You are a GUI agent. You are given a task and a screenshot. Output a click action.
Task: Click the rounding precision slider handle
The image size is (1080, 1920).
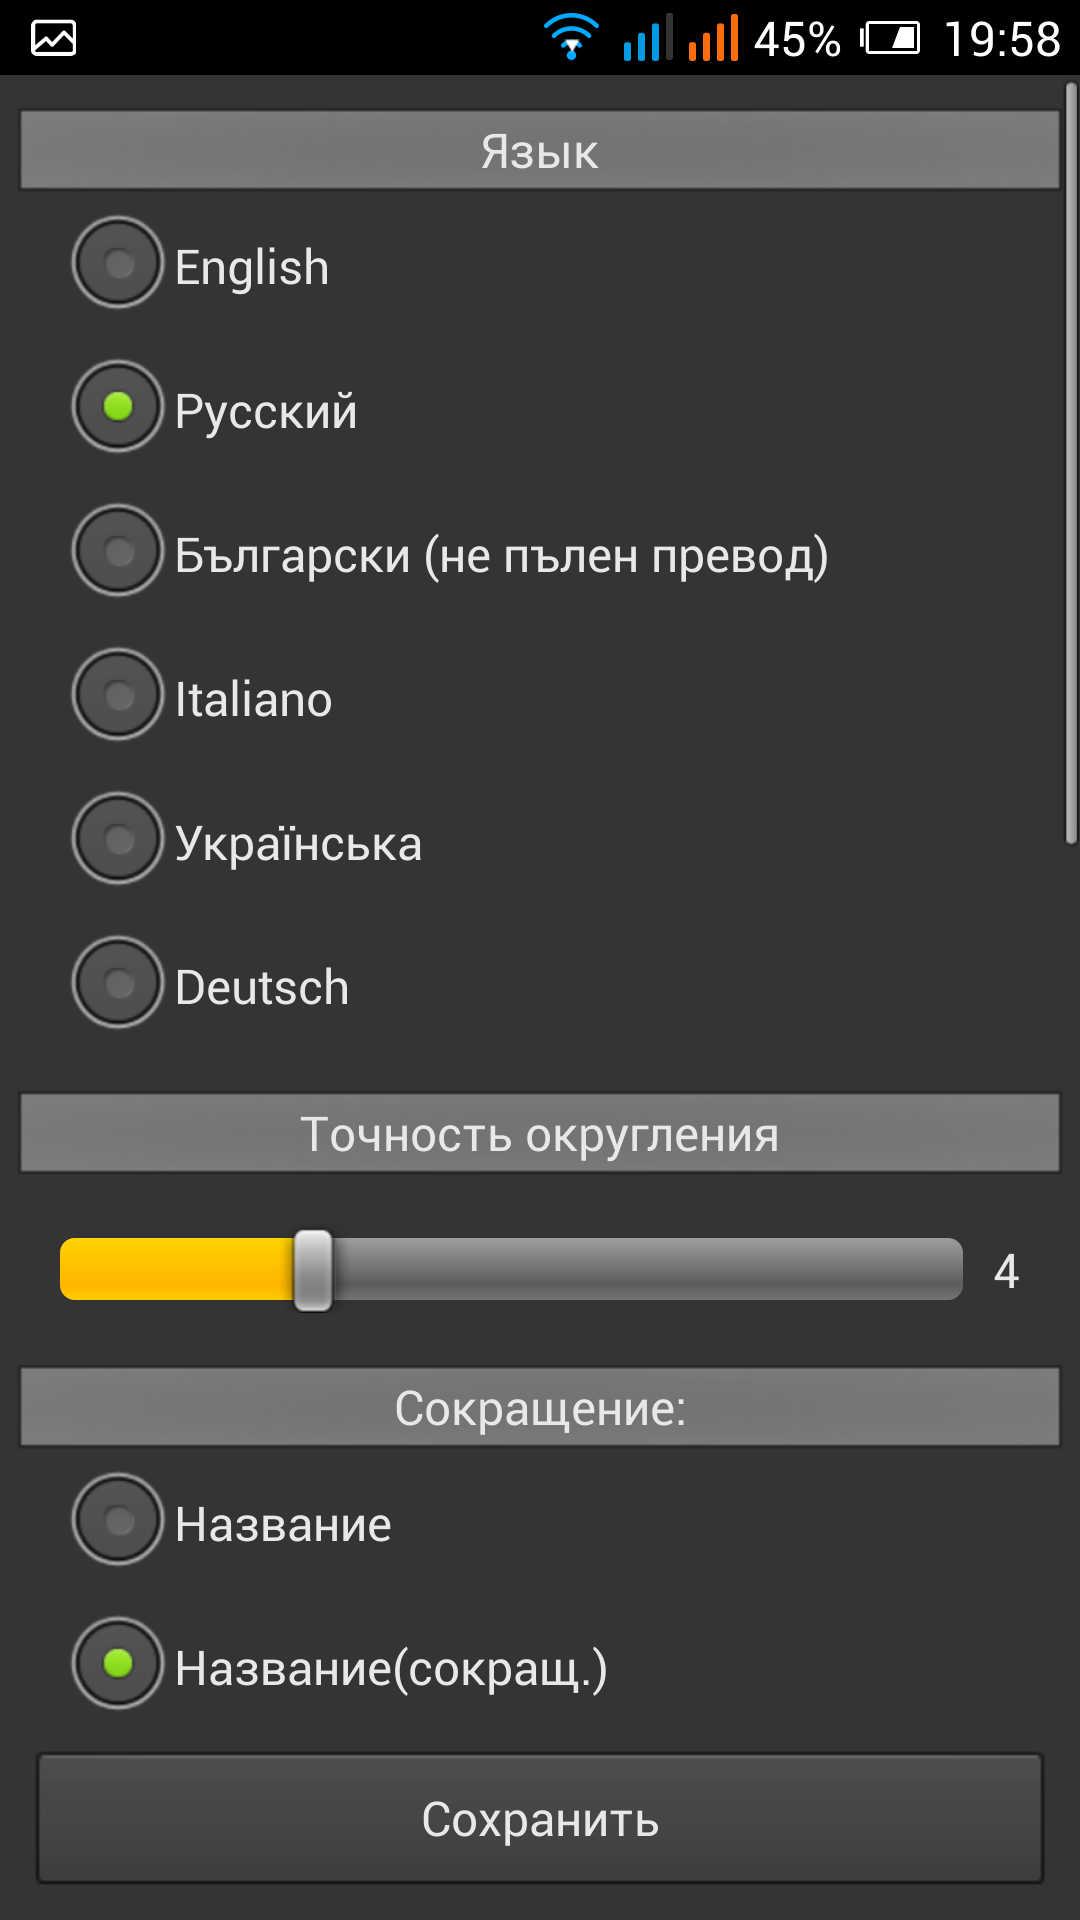tap(313, 1270)
